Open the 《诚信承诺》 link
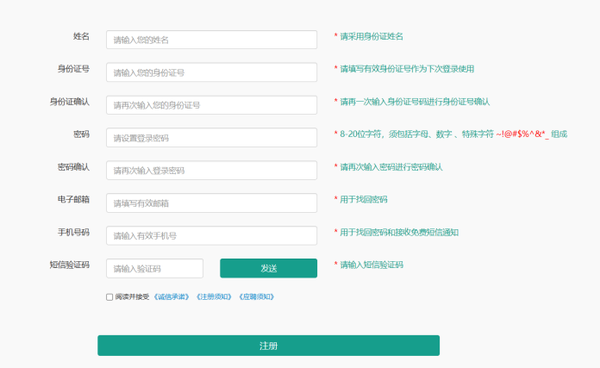 [171, 297]
